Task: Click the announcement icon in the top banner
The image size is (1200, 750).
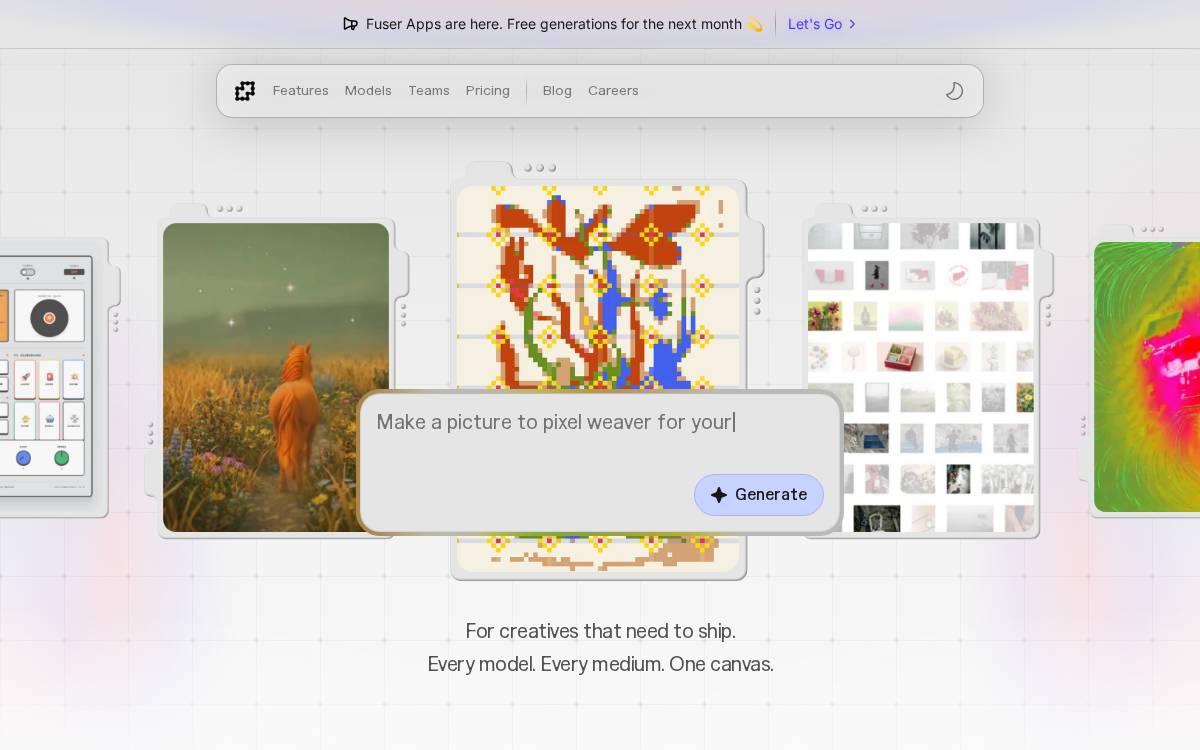Action: 350,24
